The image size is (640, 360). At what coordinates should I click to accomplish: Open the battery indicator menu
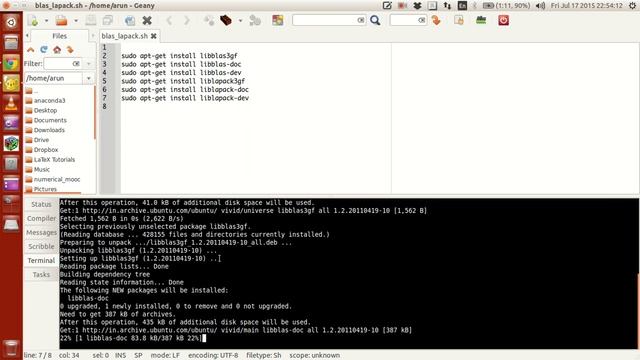click(x=507, y=6)
